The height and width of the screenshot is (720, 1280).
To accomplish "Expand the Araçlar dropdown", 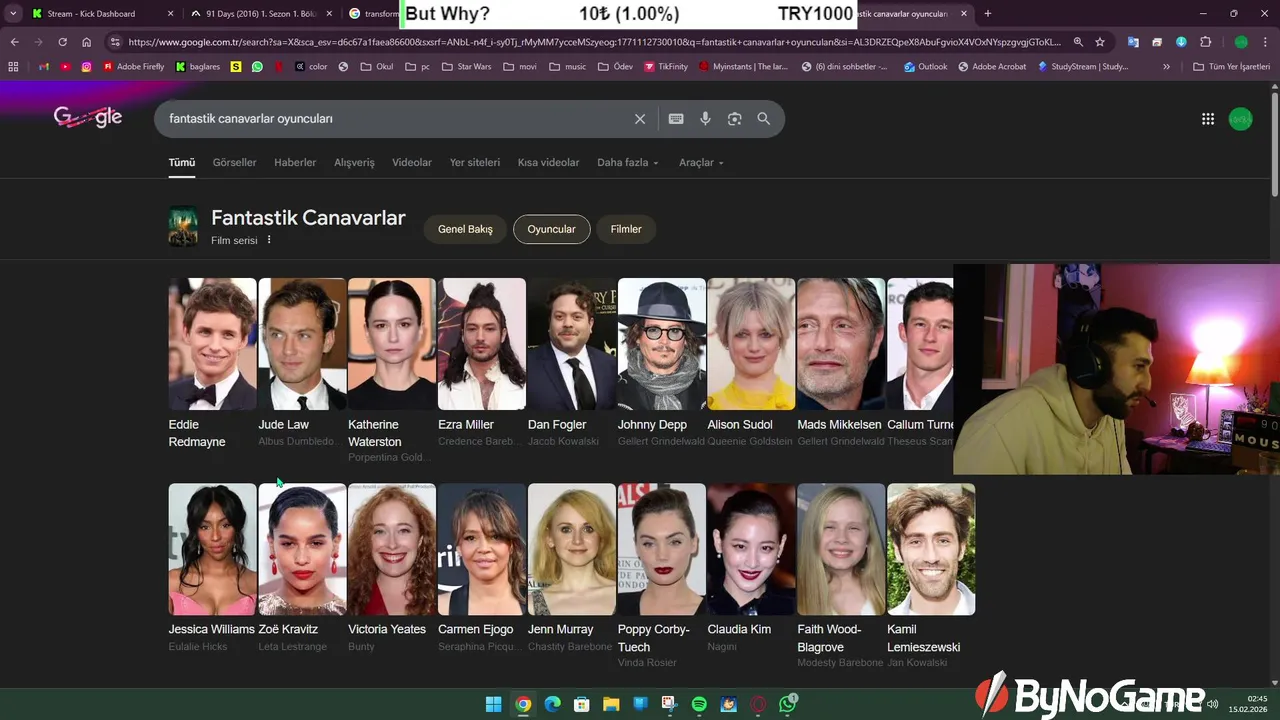I will 701,162.
